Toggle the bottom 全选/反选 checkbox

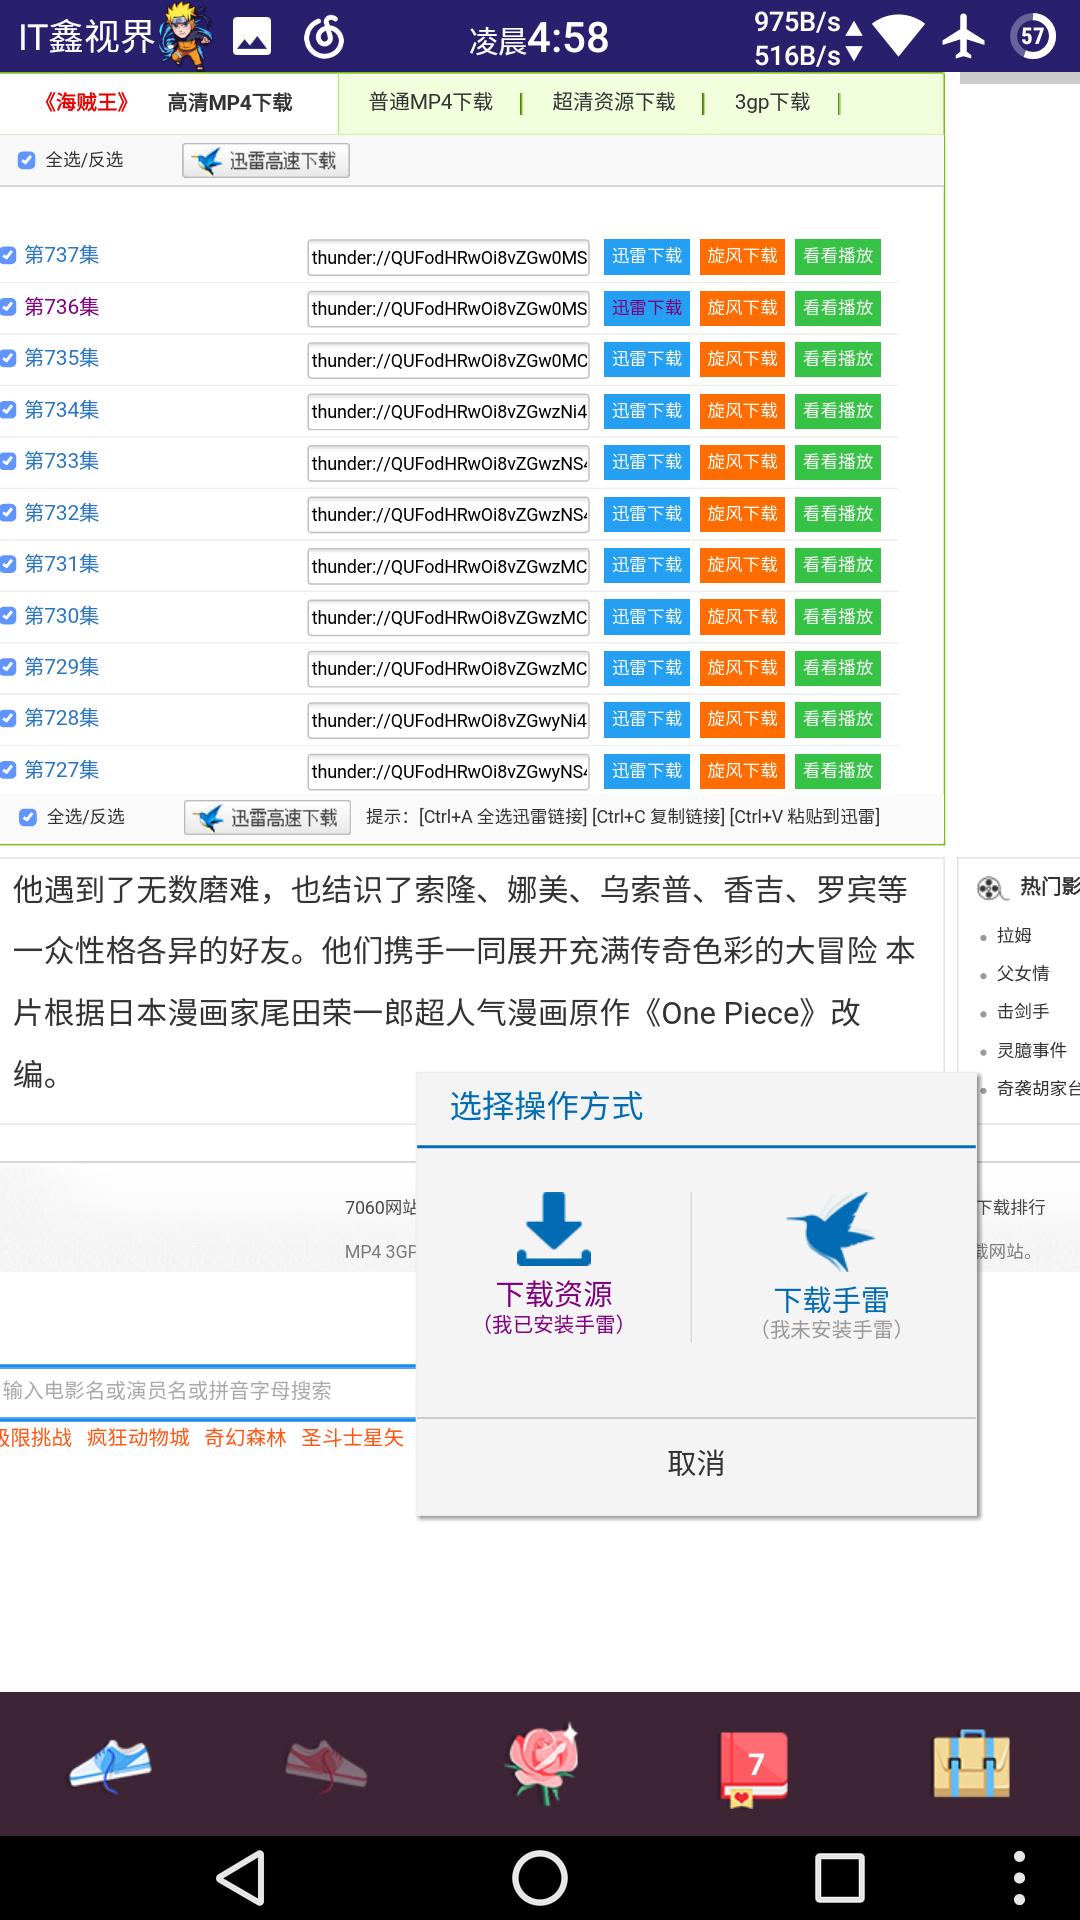[28, 817]
